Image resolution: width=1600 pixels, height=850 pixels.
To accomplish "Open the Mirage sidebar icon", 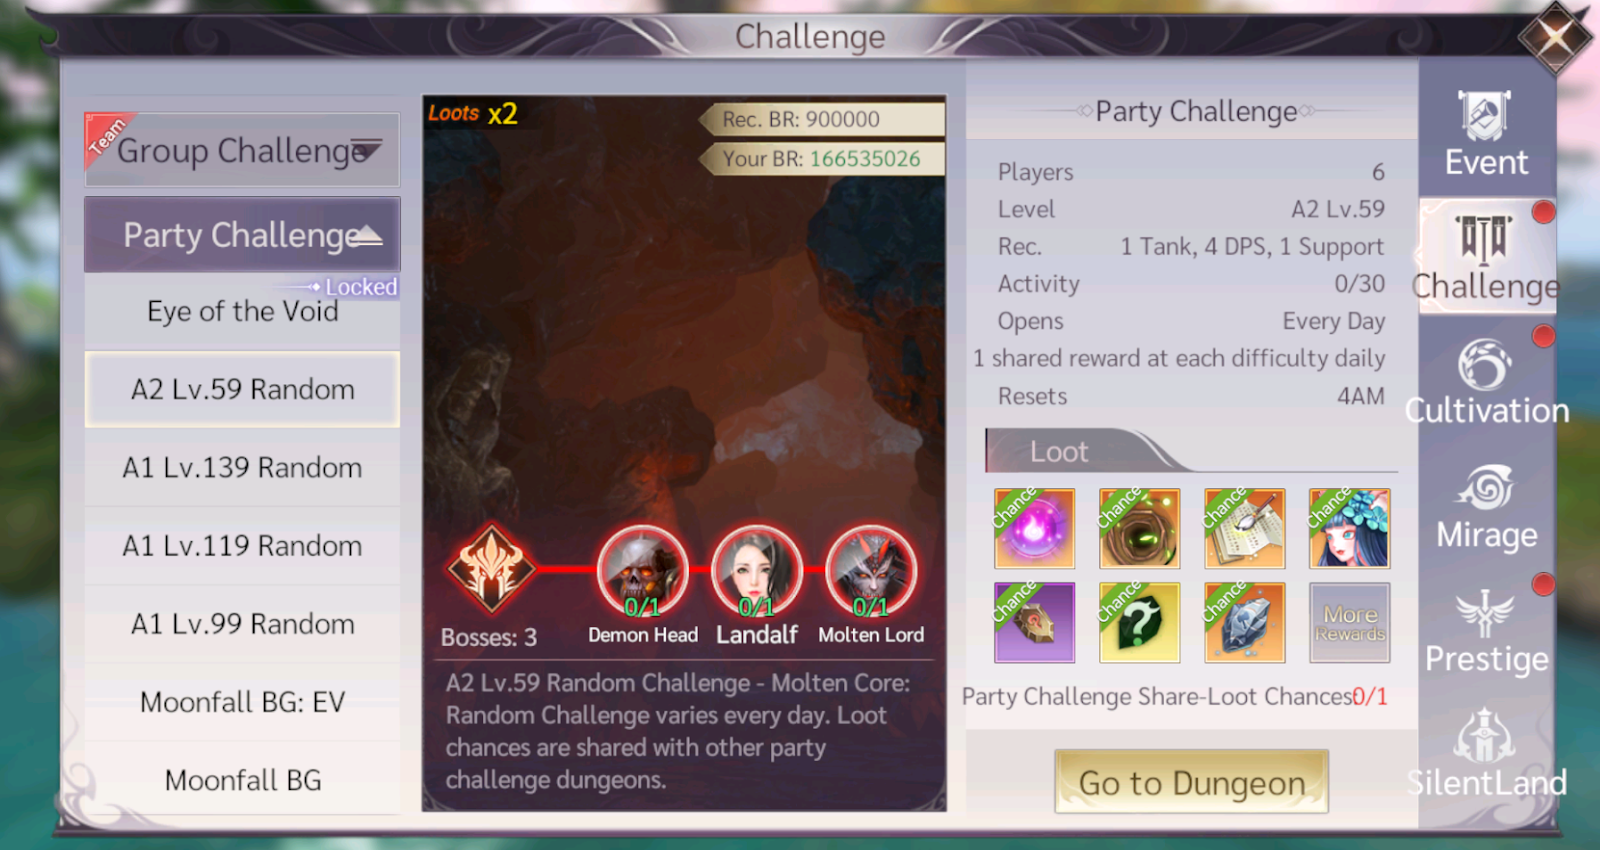I will click(x=1486, y=507).
